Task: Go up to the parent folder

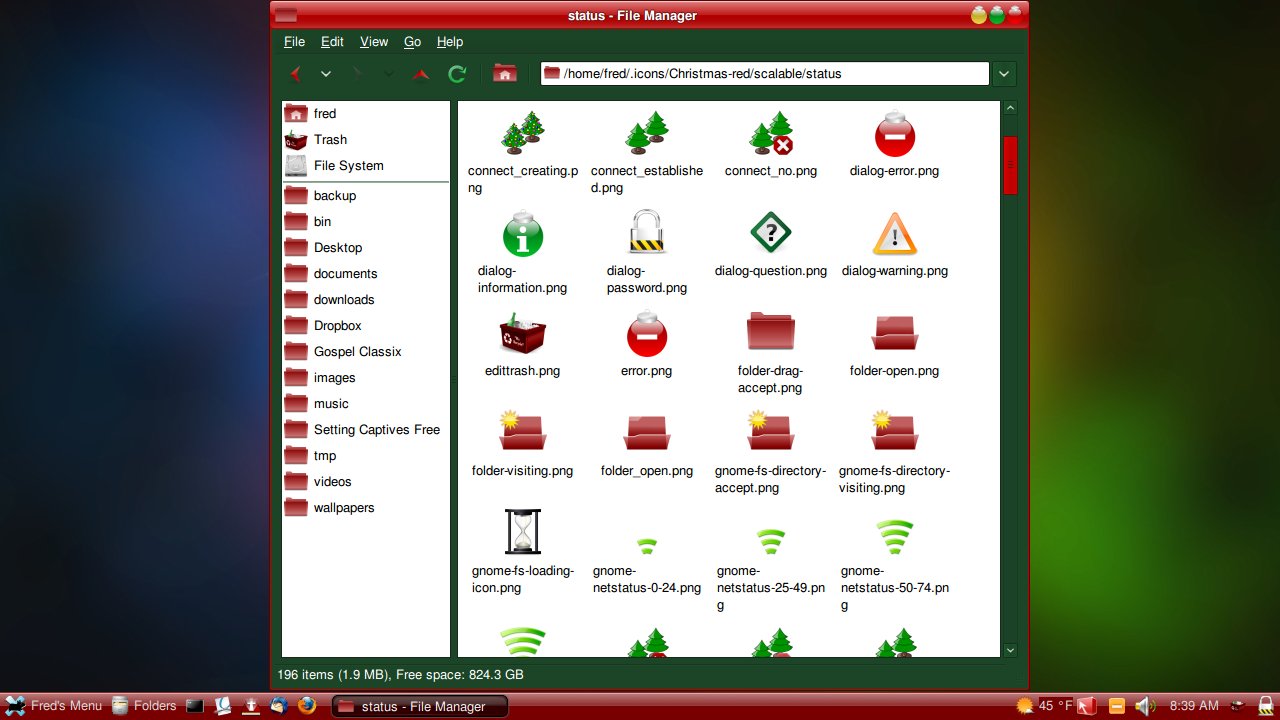Action: click(x=421, y=74)
